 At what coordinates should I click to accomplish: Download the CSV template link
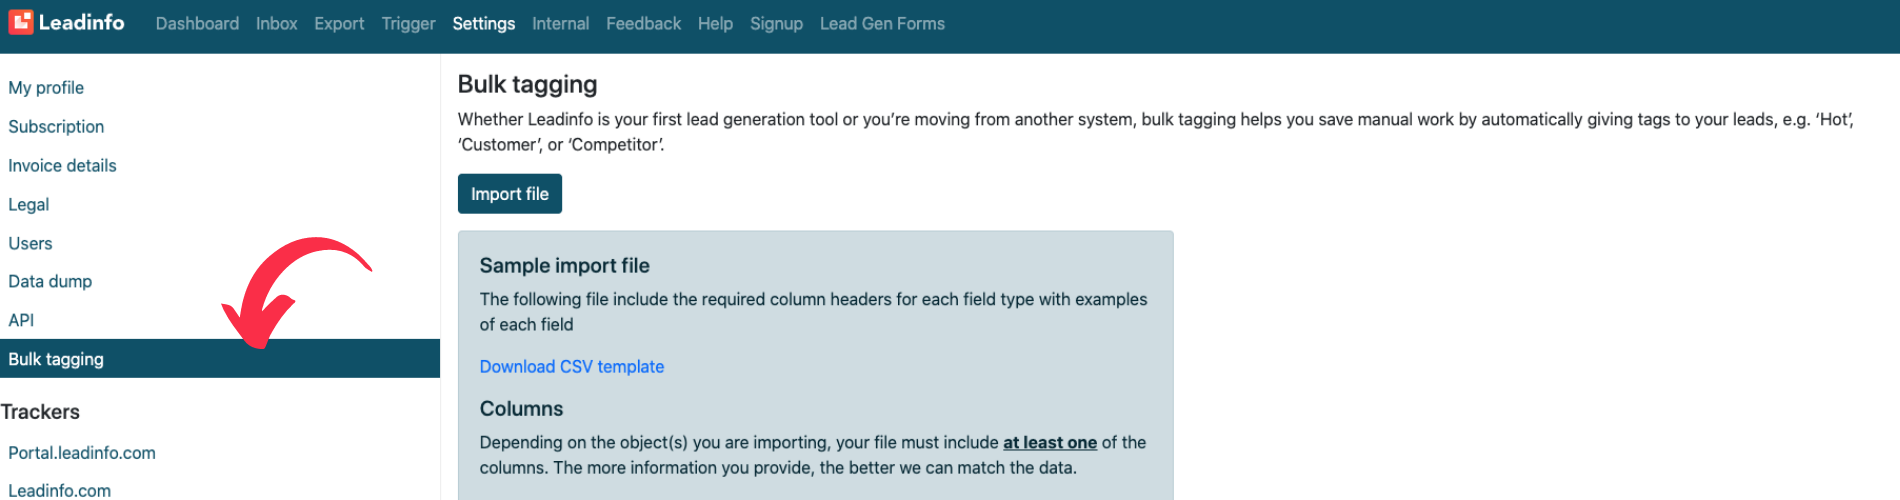(572, 367)
